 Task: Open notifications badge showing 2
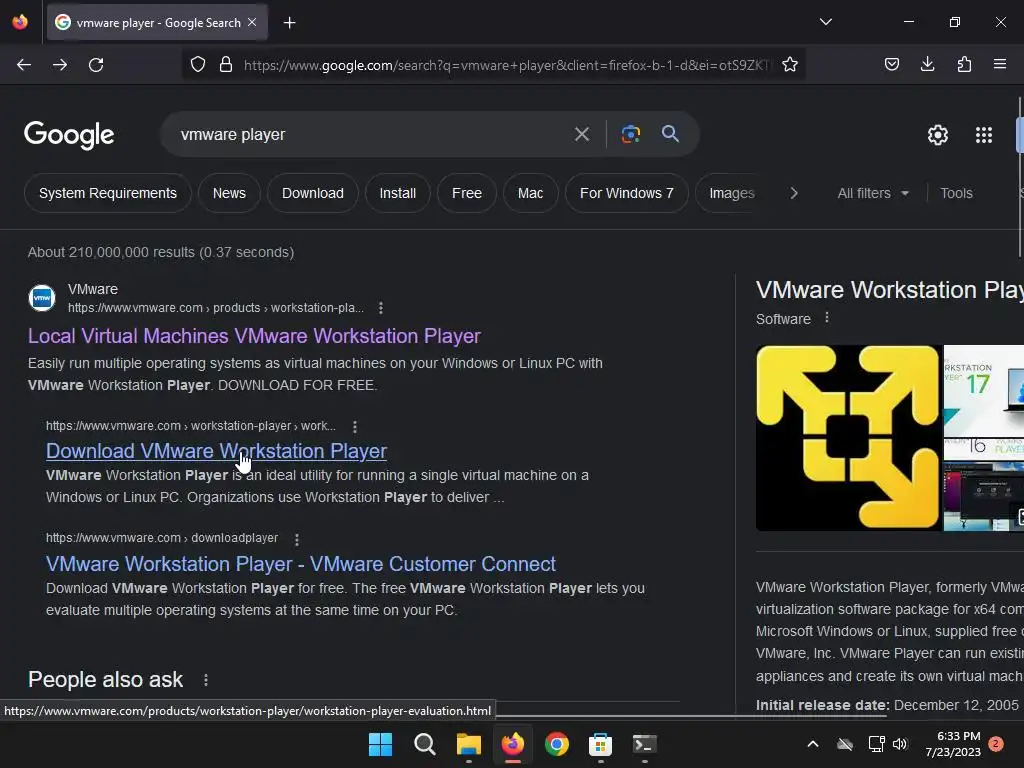pos(996,744)
